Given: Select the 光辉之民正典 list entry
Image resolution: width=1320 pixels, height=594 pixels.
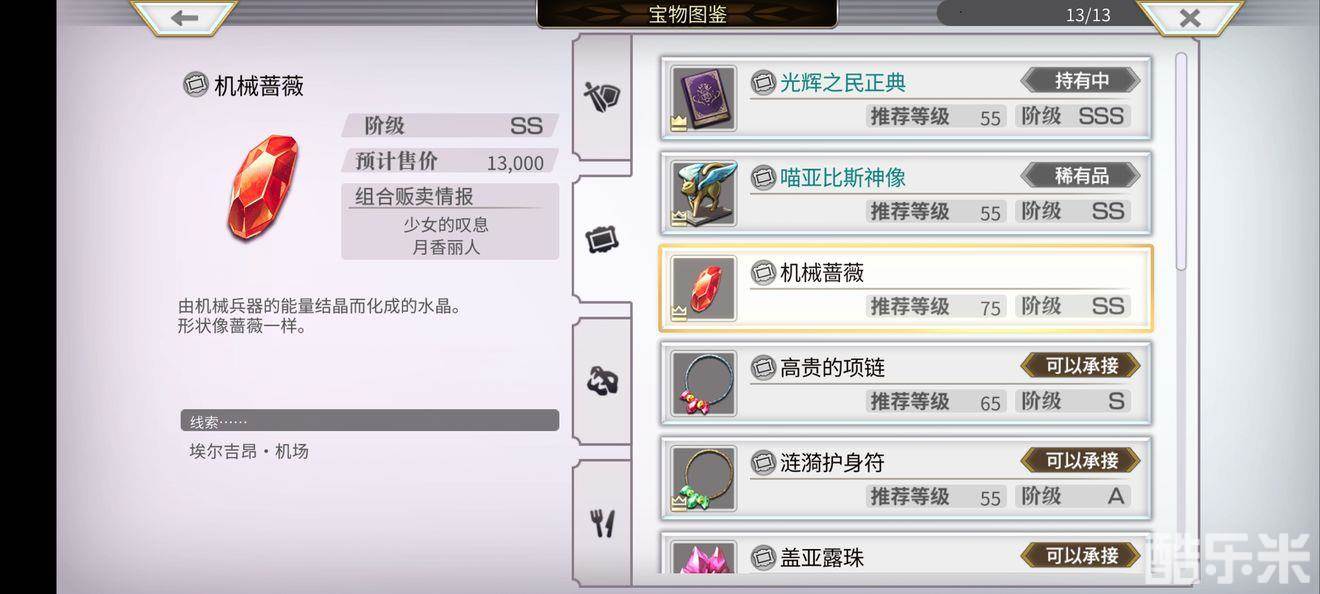Looking at the screenshot, I should [906, 98].
